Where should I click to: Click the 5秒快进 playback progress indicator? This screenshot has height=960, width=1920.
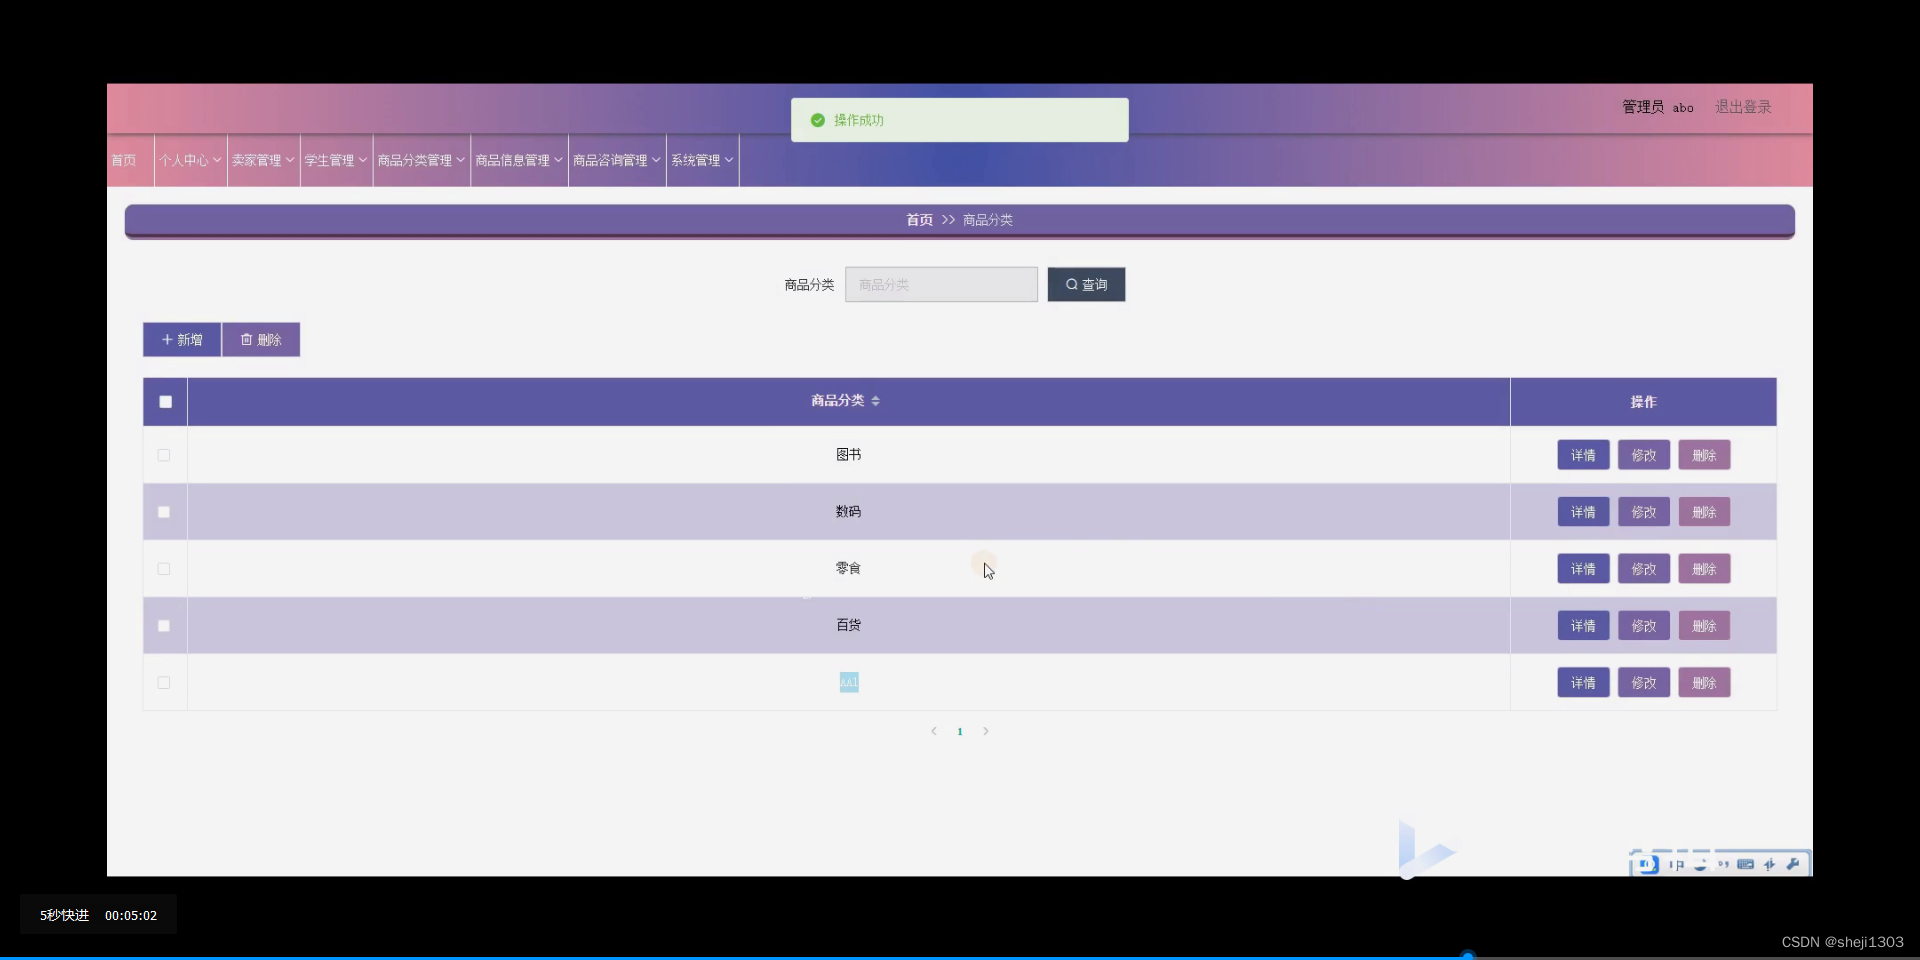pyautogui.click(x=64, y=914)
